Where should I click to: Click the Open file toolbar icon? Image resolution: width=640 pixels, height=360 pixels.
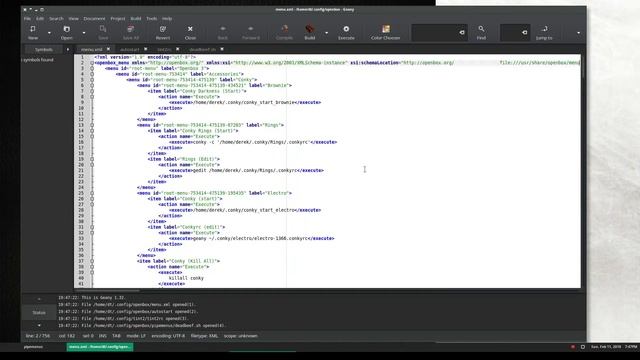pos(67,32)
